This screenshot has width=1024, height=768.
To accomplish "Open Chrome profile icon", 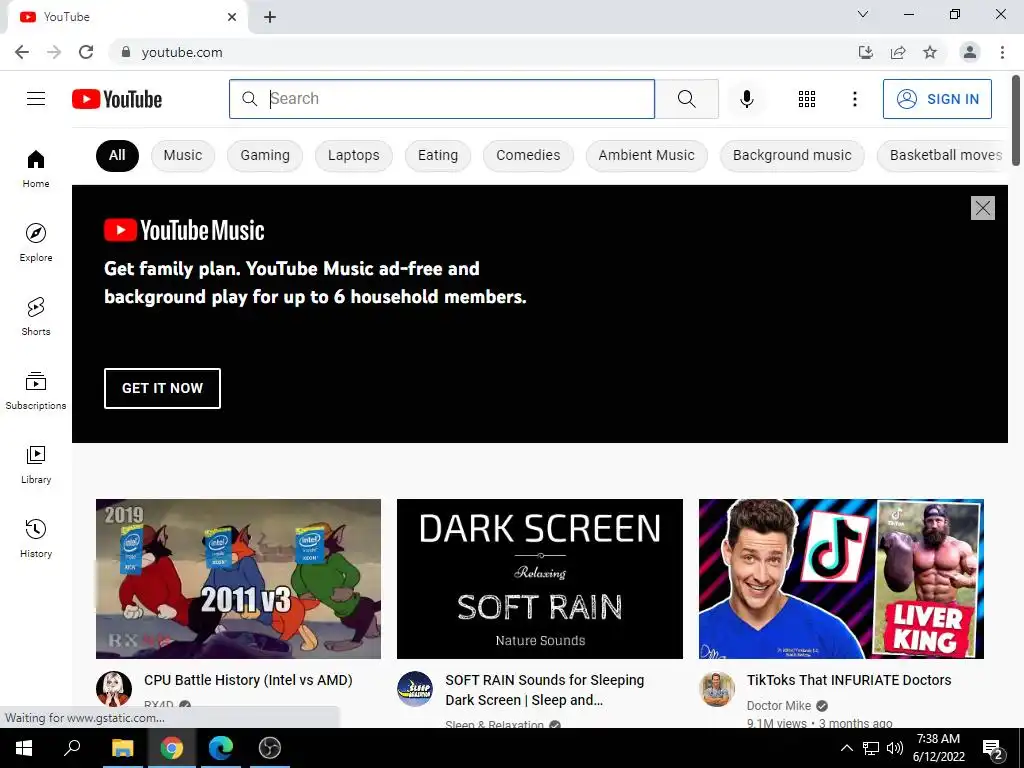I will coord(970,52).
